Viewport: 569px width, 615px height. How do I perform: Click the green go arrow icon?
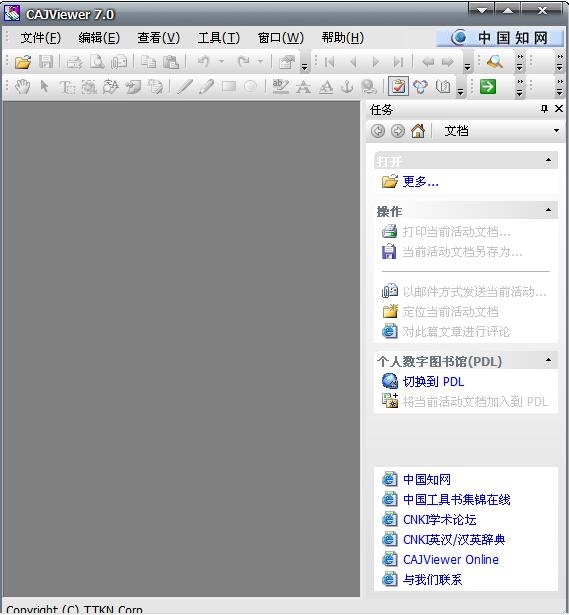coord(488,86)
